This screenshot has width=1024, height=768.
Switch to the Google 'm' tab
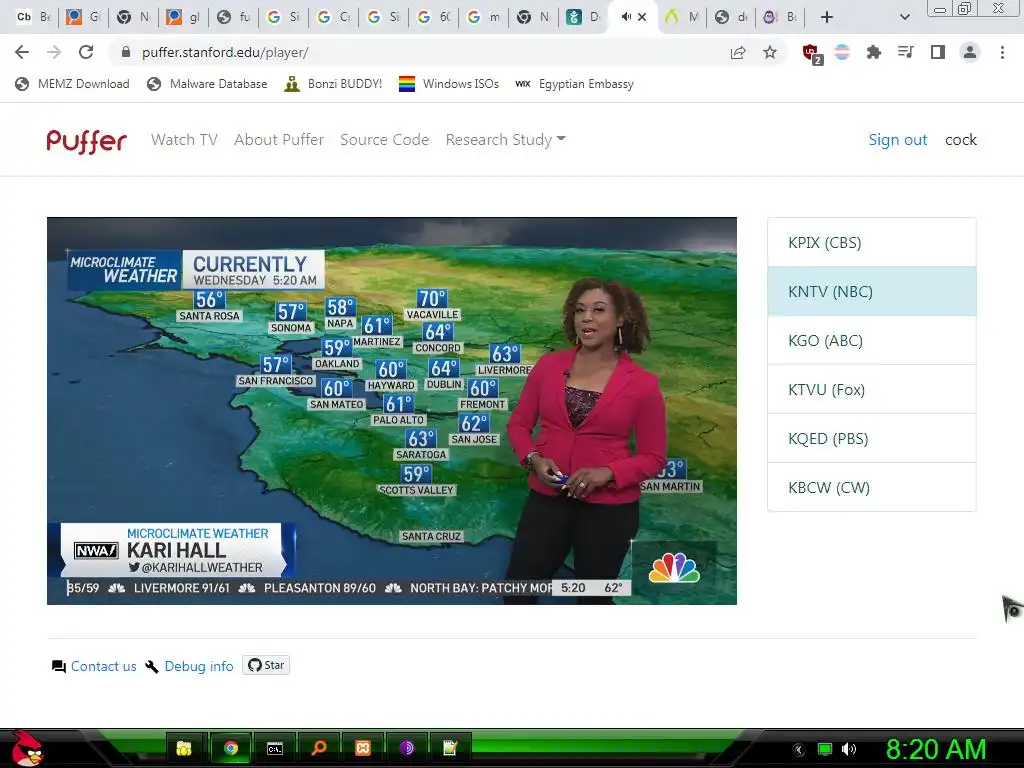(x=484, y=17)
